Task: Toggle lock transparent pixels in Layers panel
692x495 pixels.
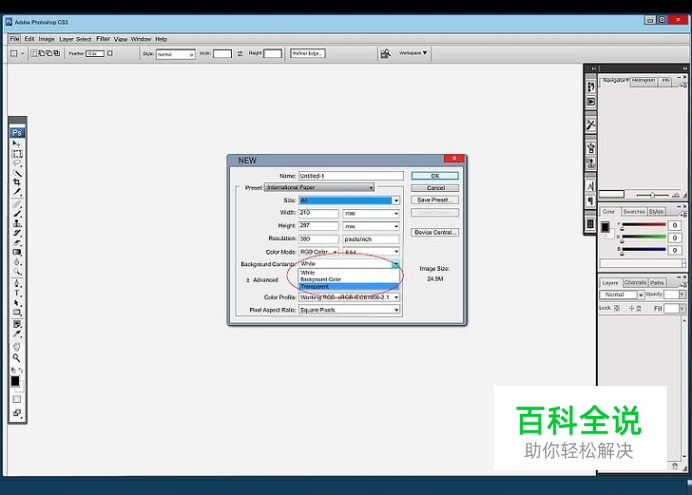Action: pyautogui.click(x=617, y=308)
